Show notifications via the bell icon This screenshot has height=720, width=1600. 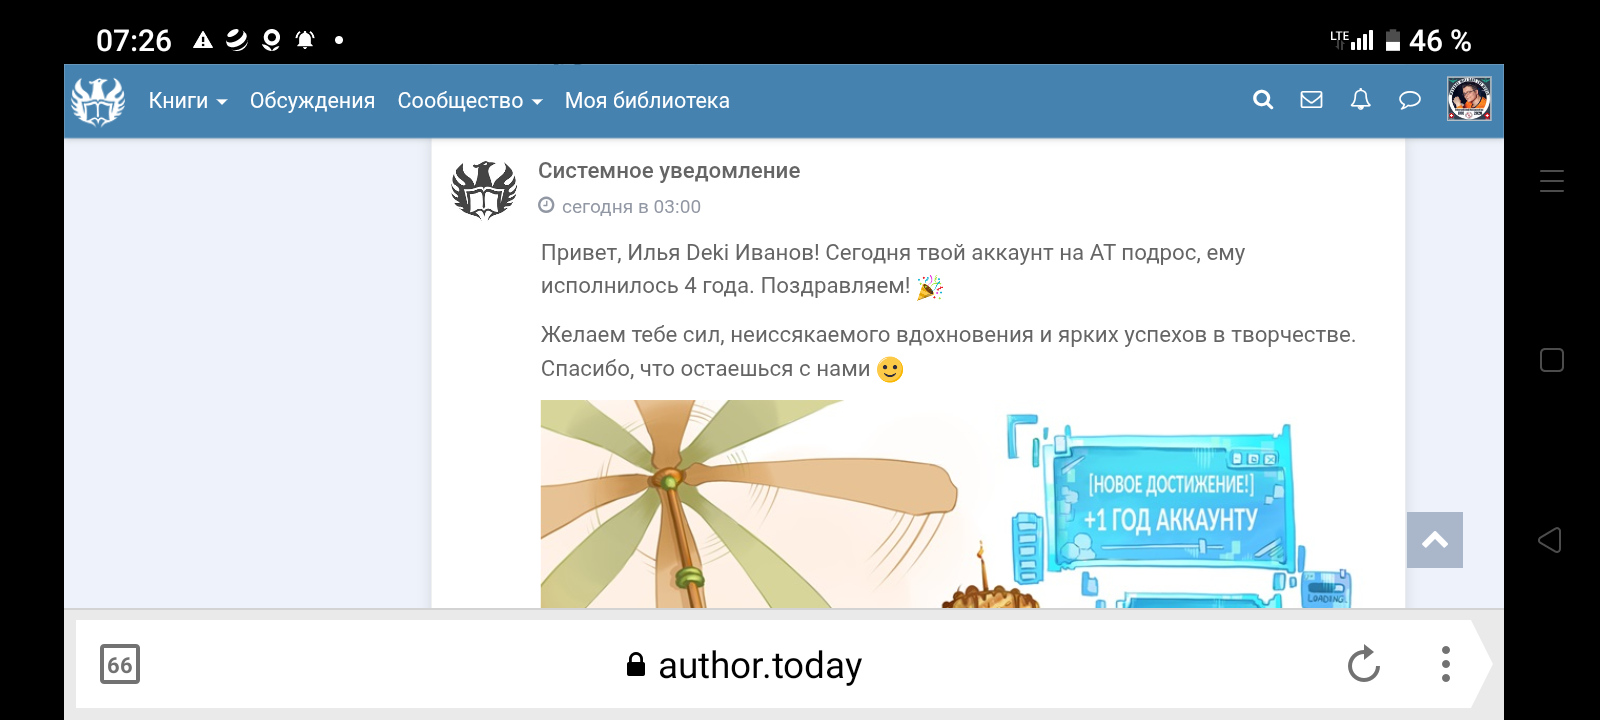(x=1360, y=100)
